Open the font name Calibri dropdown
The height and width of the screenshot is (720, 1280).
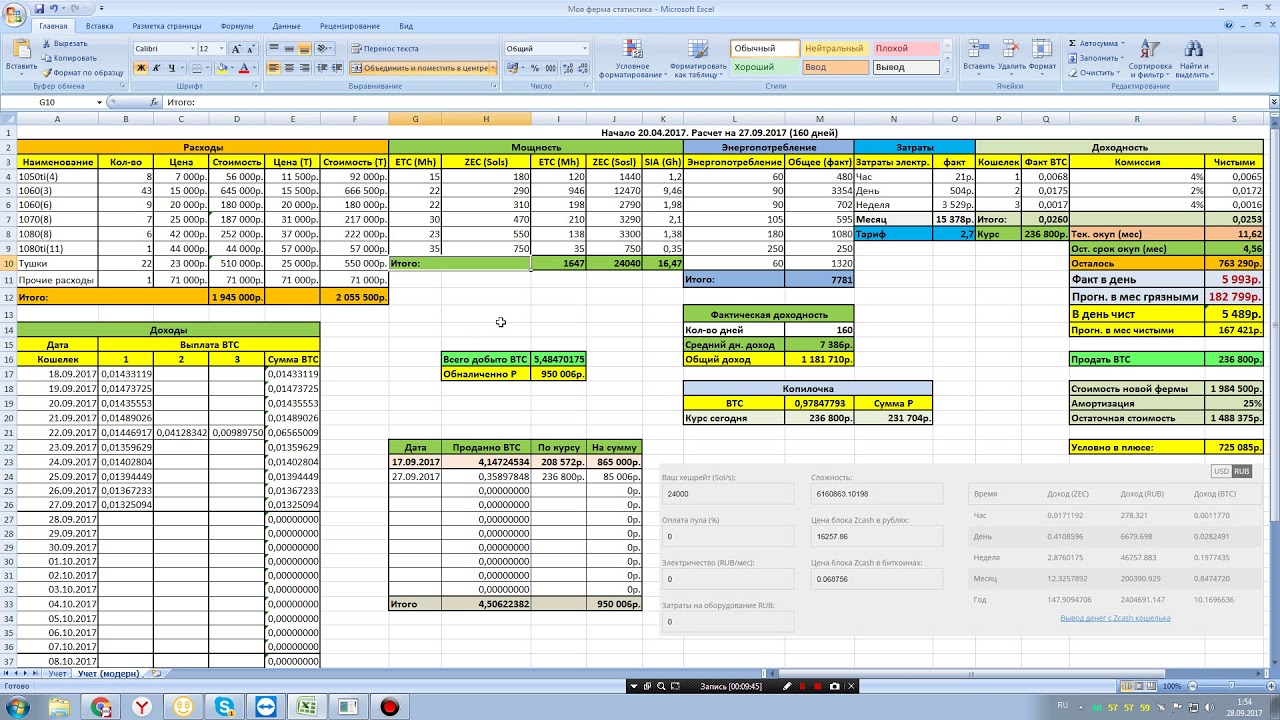(192, 48)
